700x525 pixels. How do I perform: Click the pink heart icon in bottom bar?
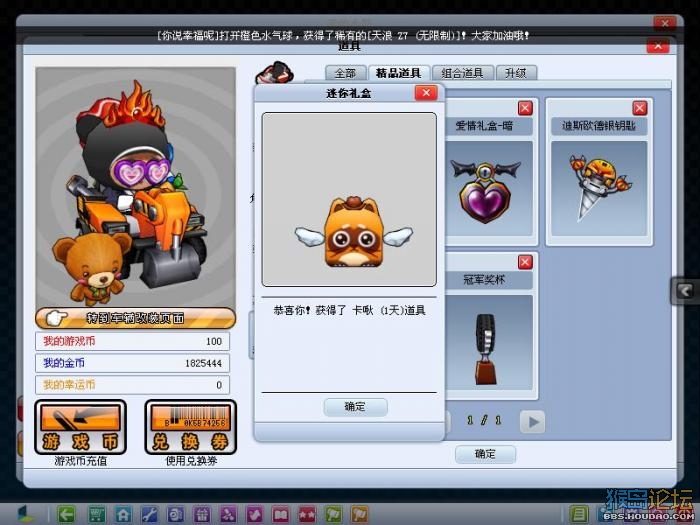[254, 514]
